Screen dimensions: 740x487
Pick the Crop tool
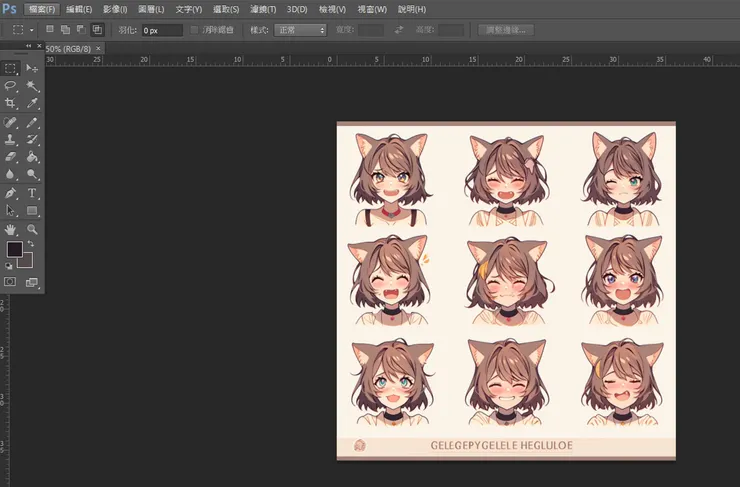click(11, 103)
